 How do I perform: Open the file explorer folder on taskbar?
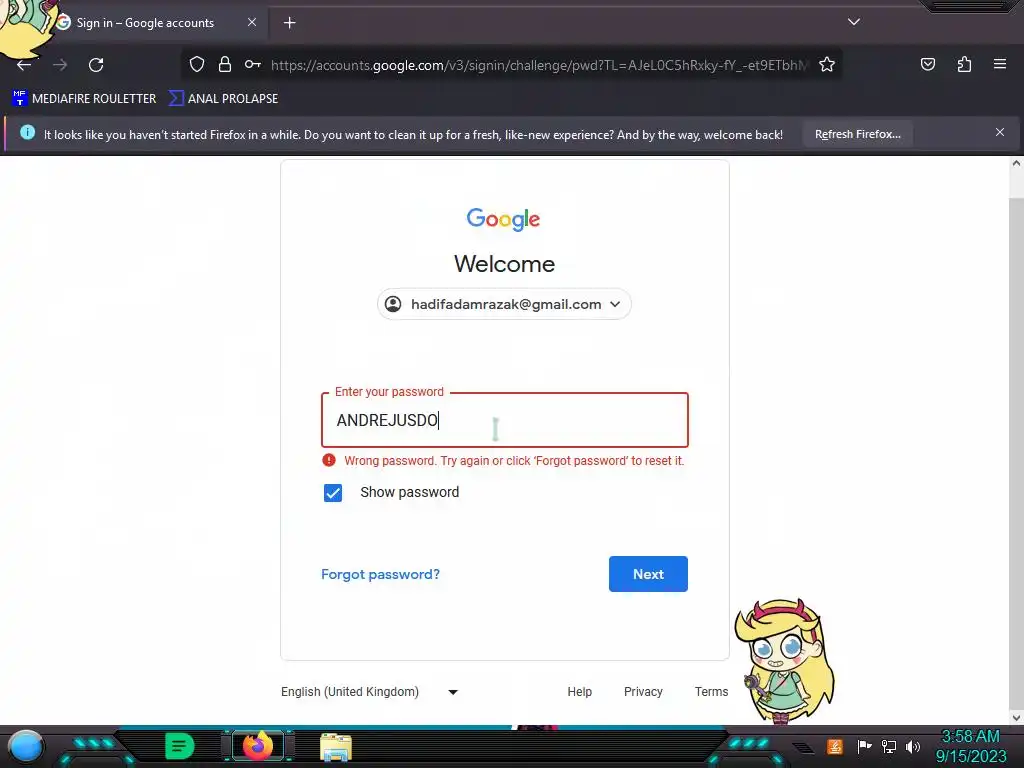tap(336, 746)
